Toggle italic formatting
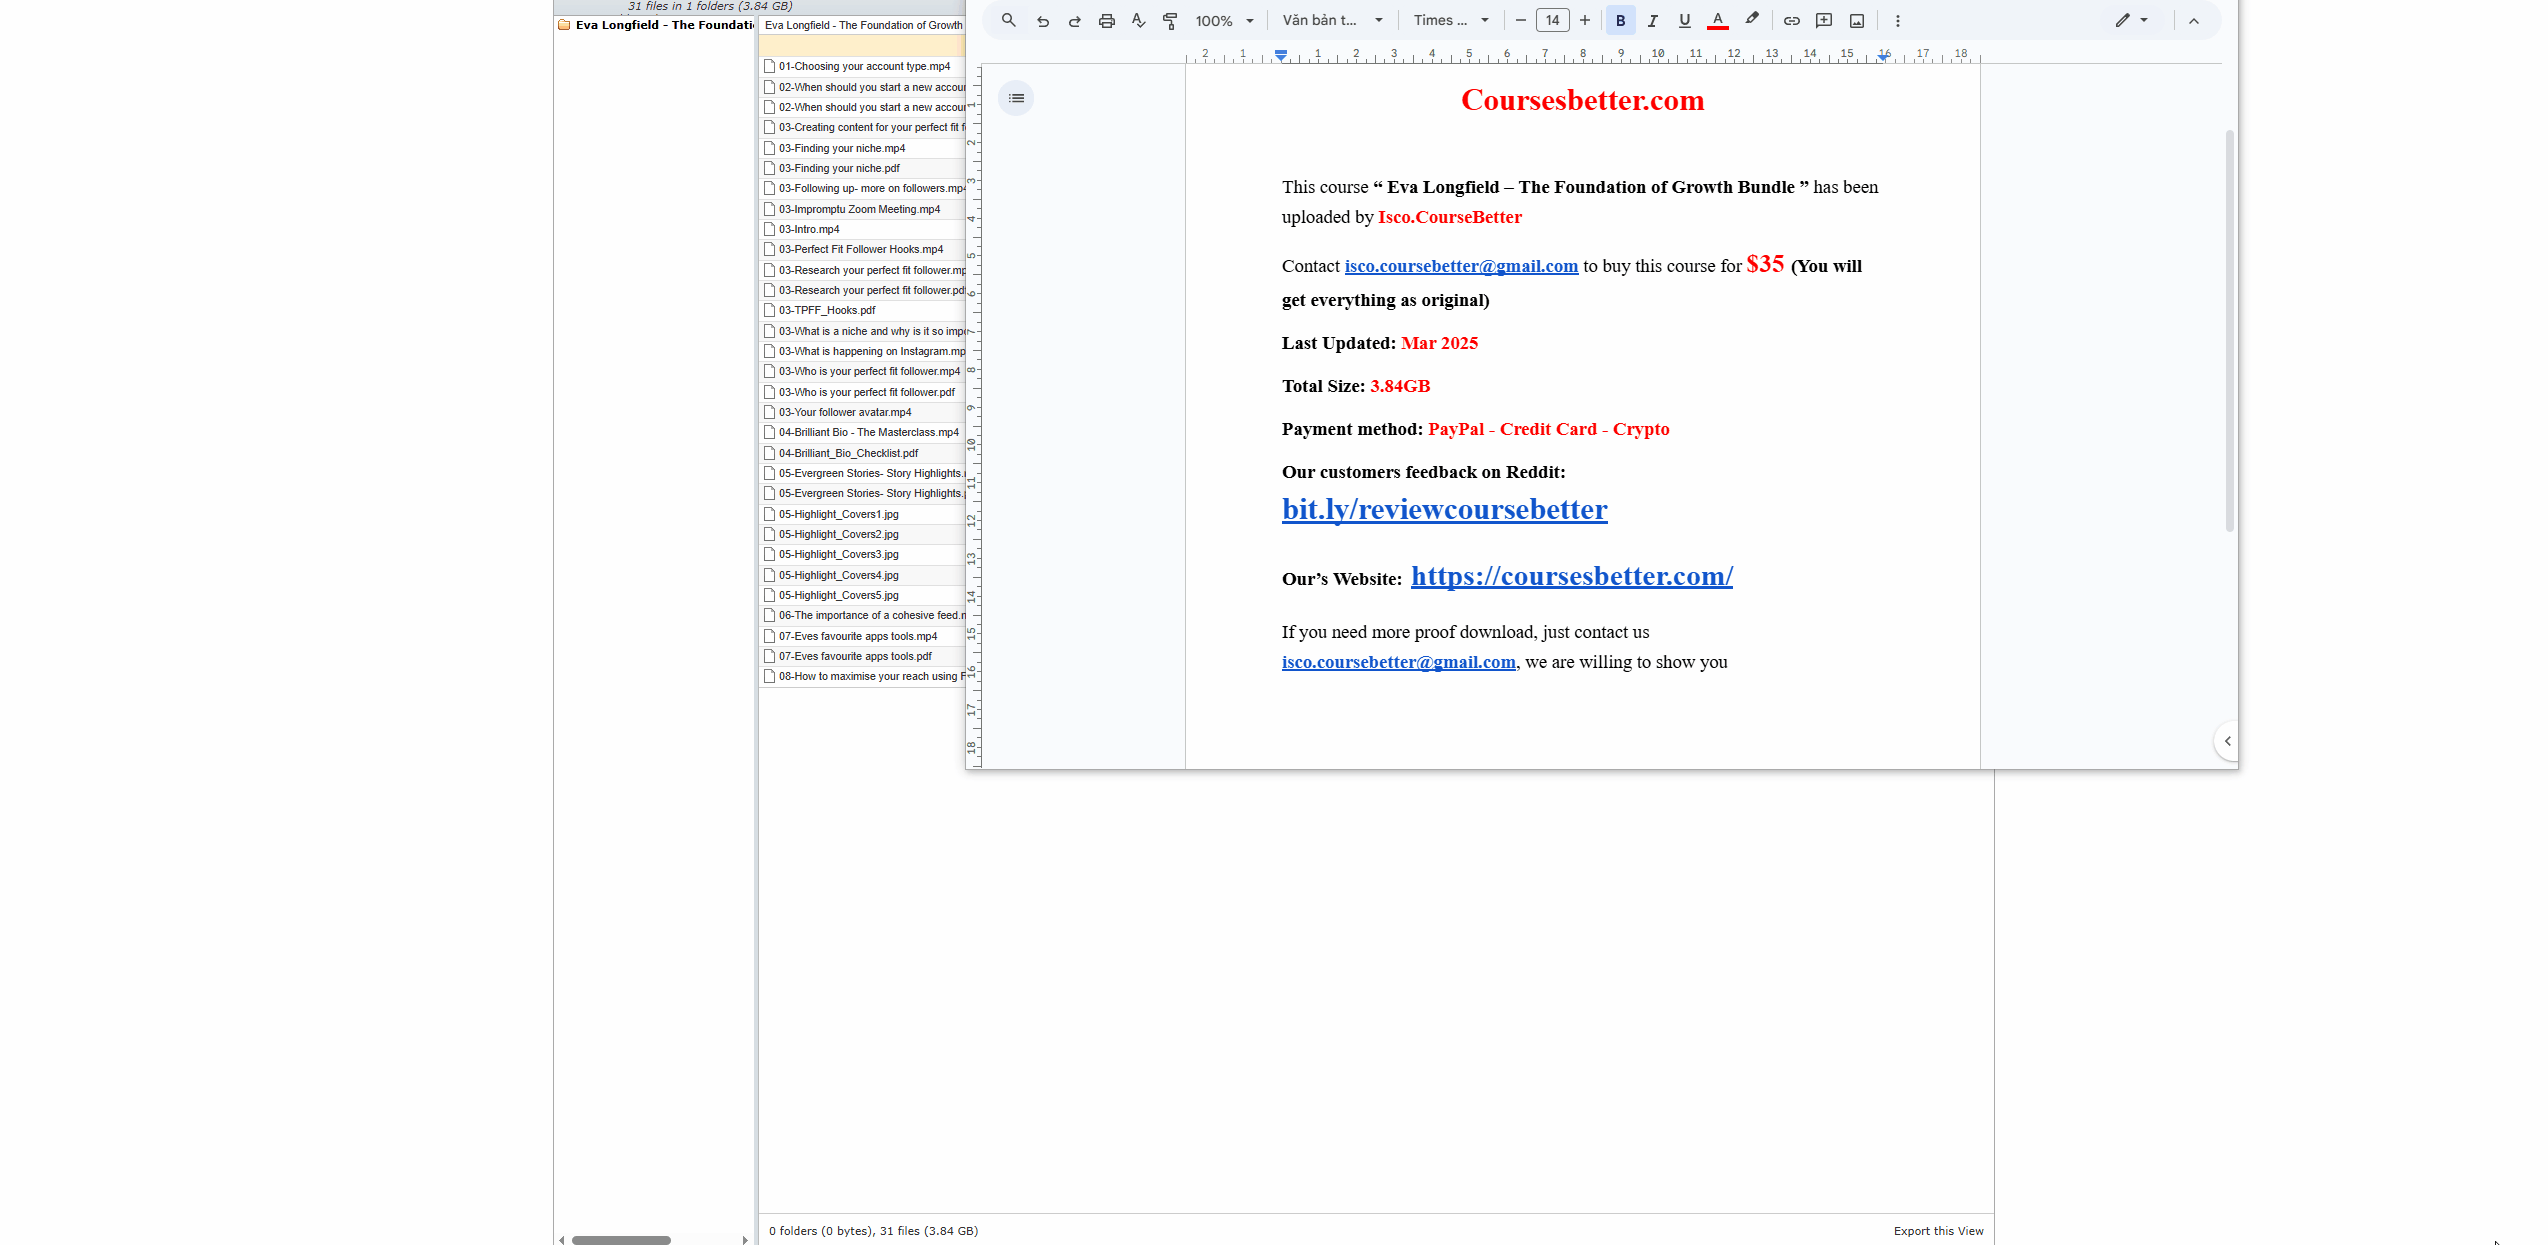 coord(1652,21)
